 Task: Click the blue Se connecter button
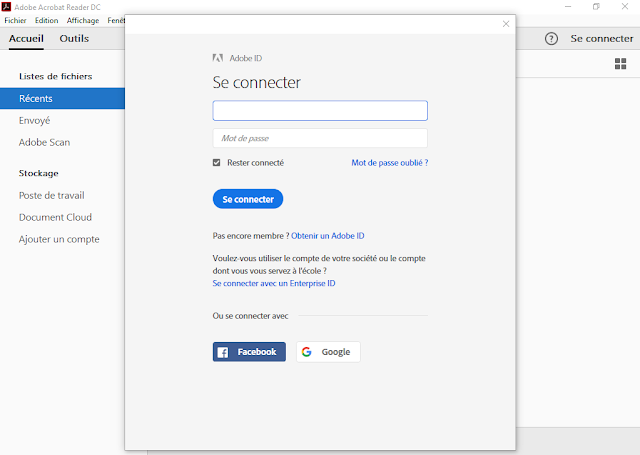pyautogui.click(x=248, y=199)
